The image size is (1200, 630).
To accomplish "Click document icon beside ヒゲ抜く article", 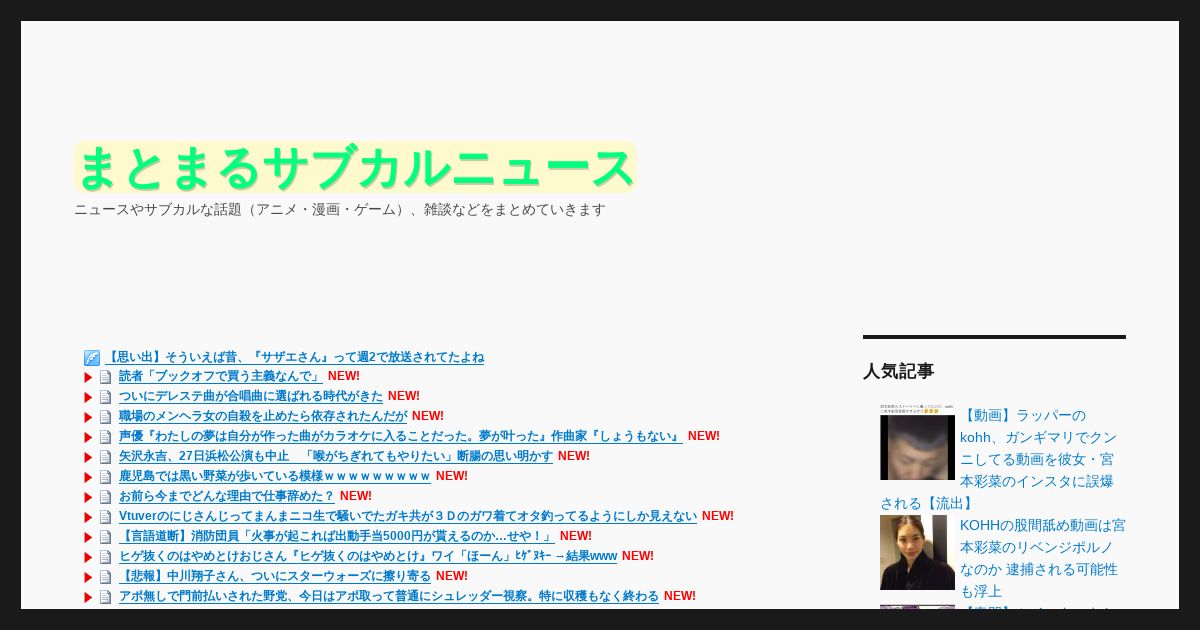I will click(x=105, y=557).
